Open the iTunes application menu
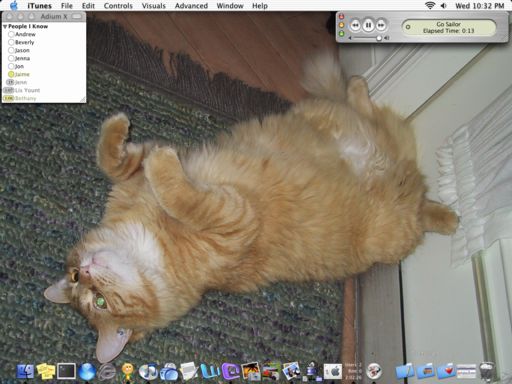Screen dimensions: 512x384 click(x=39, y=6)
